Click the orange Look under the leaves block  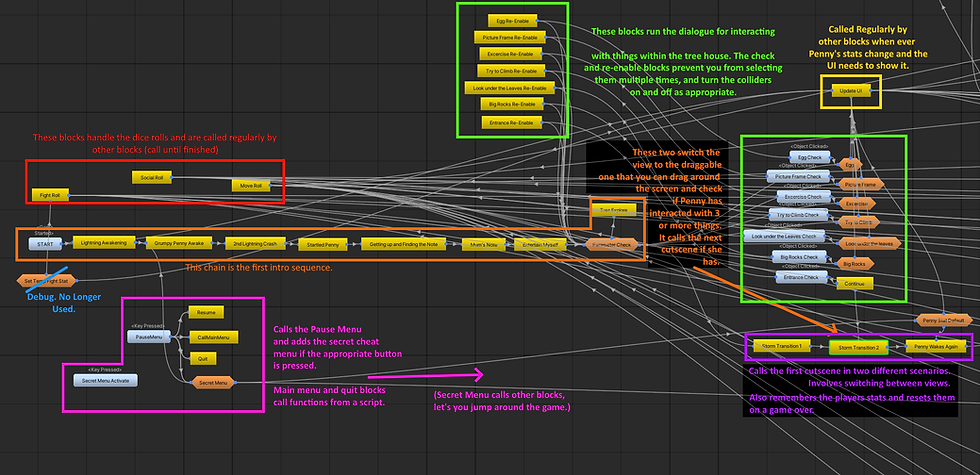pos(869,242)
